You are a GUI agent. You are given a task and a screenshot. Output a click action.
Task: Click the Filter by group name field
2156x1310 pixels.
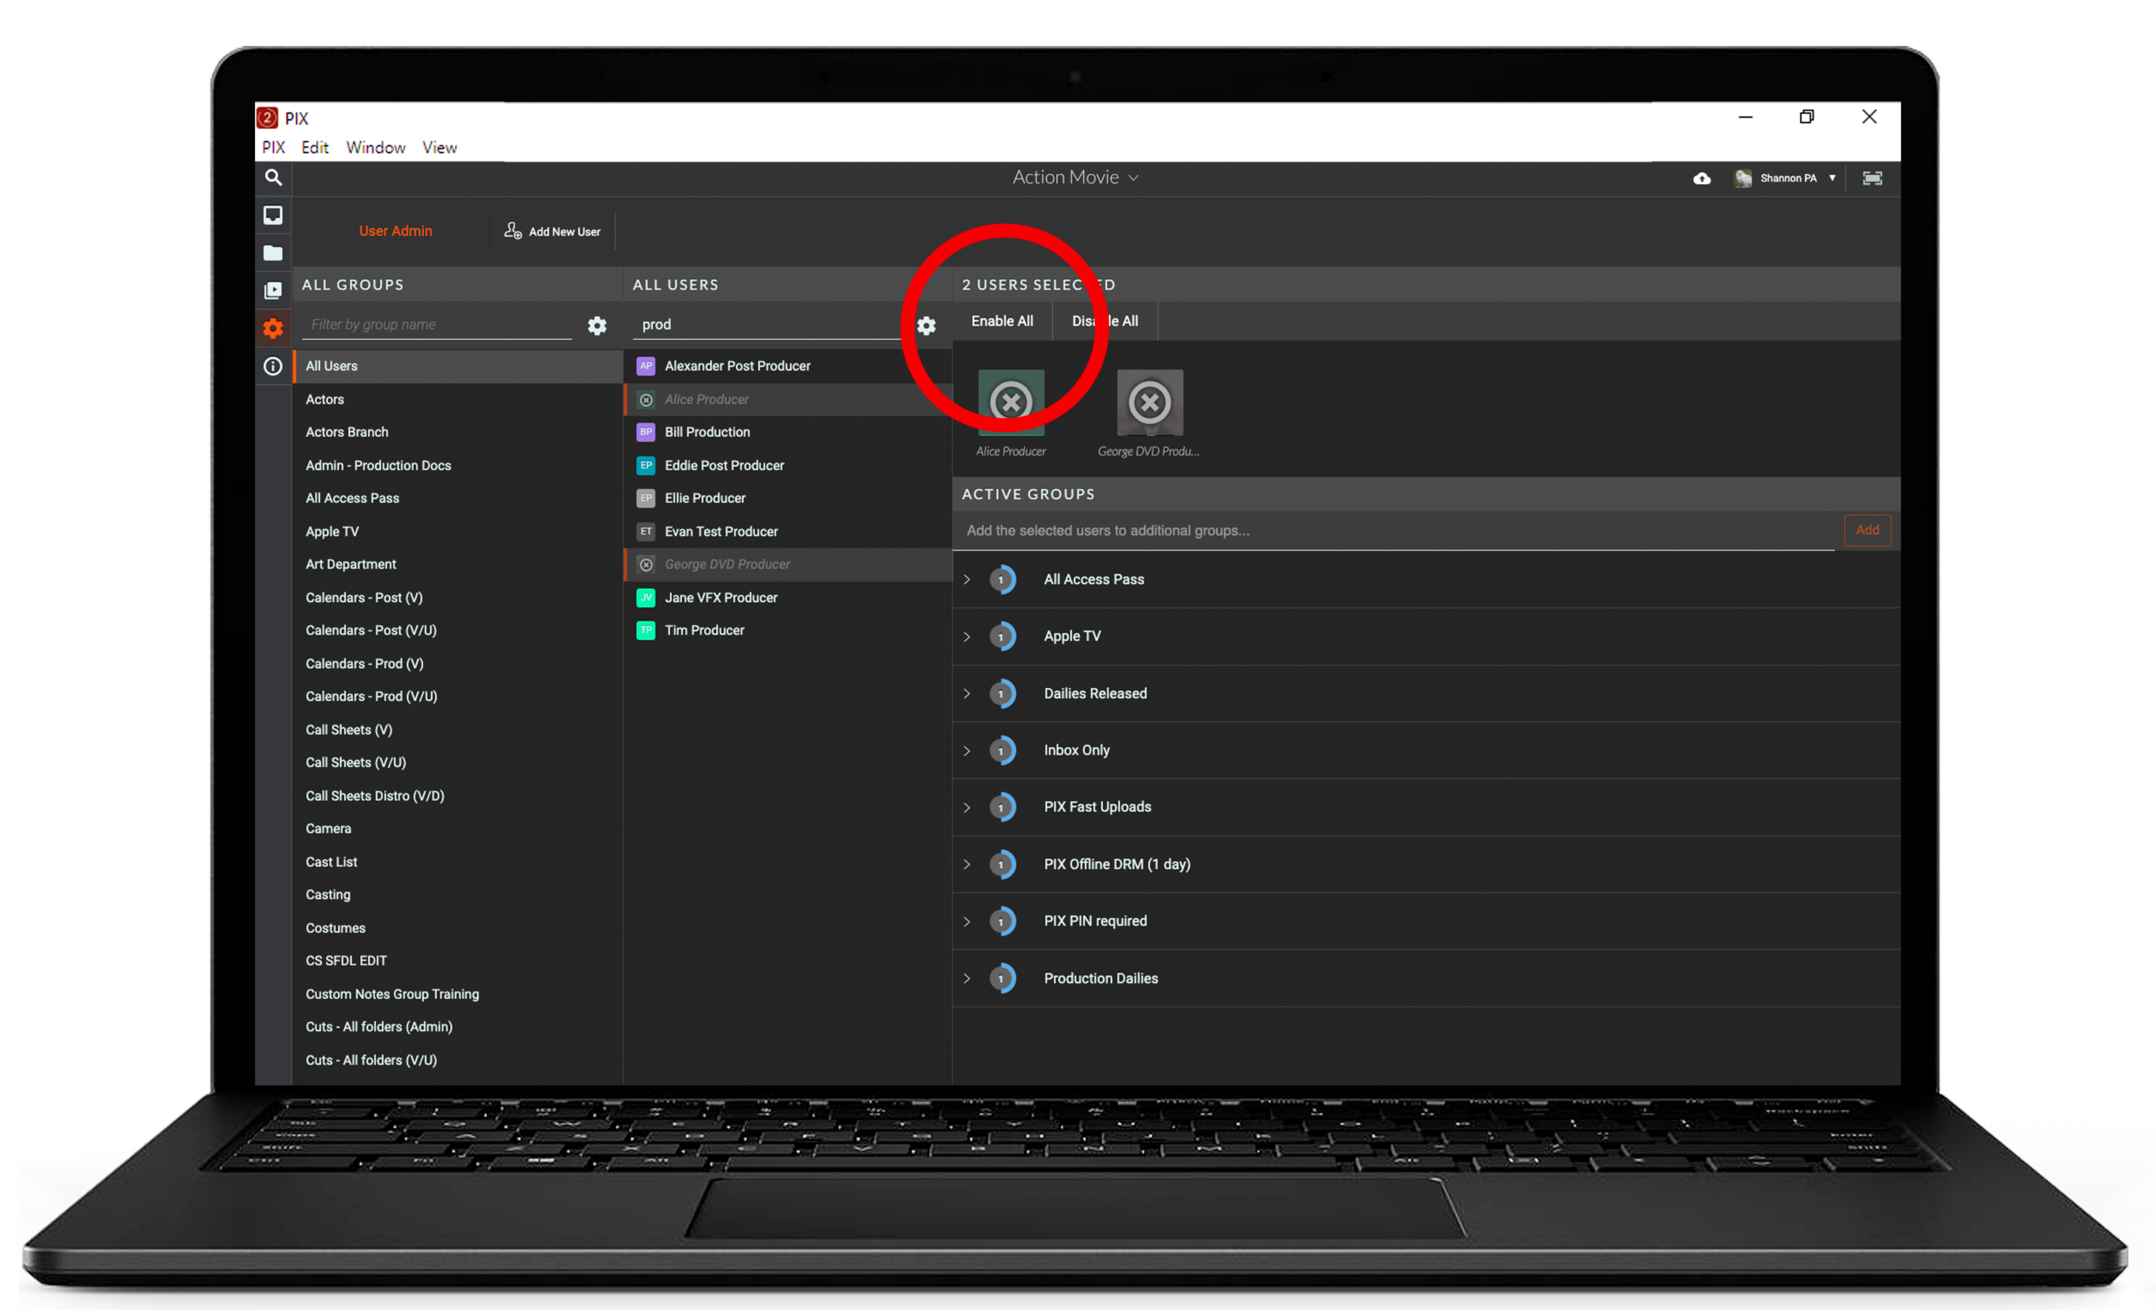pos(437,324)
